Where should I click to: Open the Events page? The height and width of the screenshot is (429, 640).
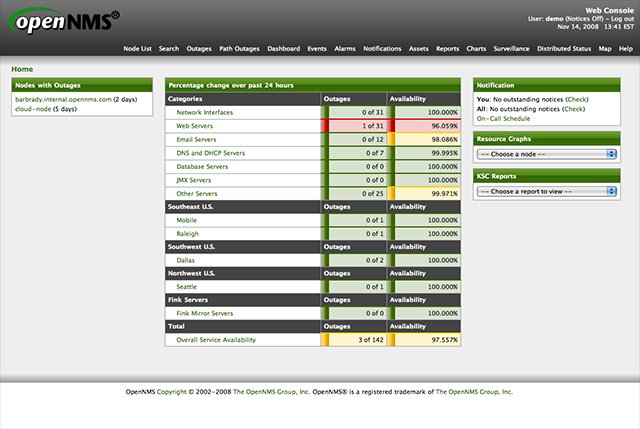pyautogui.click(x=317, y=49)
